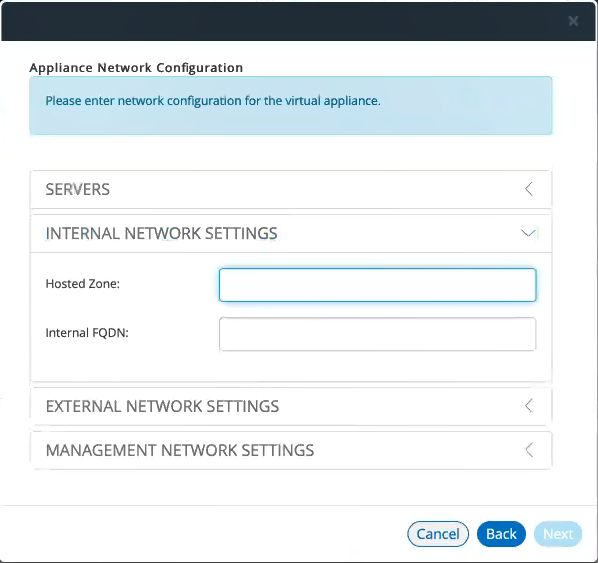Click the disabled Next button
The image size is (598, 563).
tap(558, 534)
